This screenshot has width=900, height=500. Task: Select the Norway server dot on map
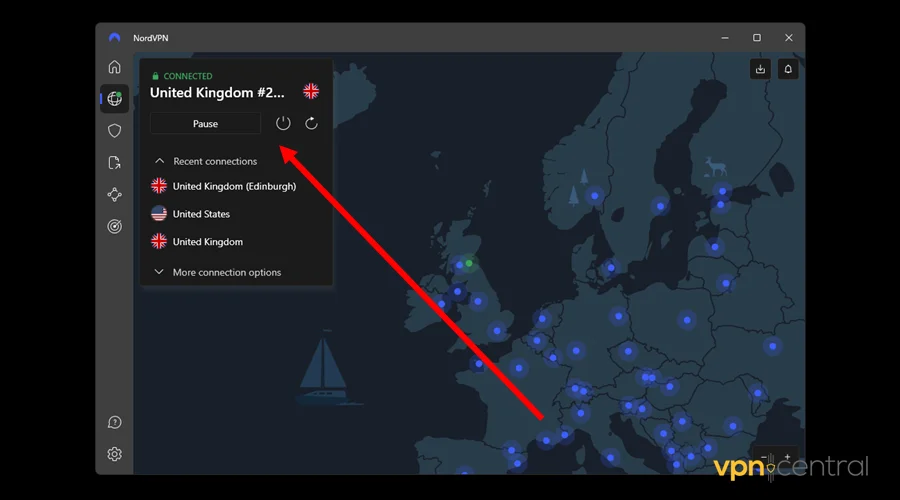pos(595,196)
